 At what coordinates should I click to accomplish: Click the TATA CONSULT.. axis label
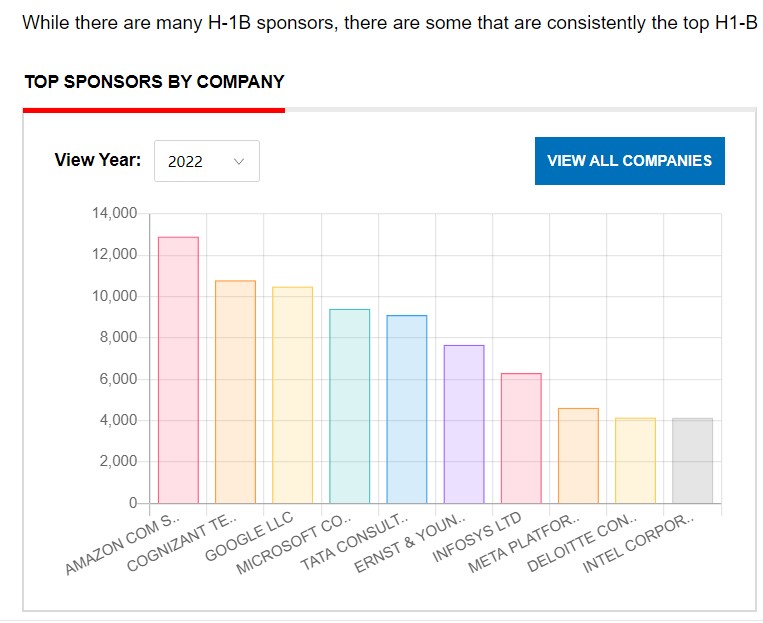coord(355,542)
